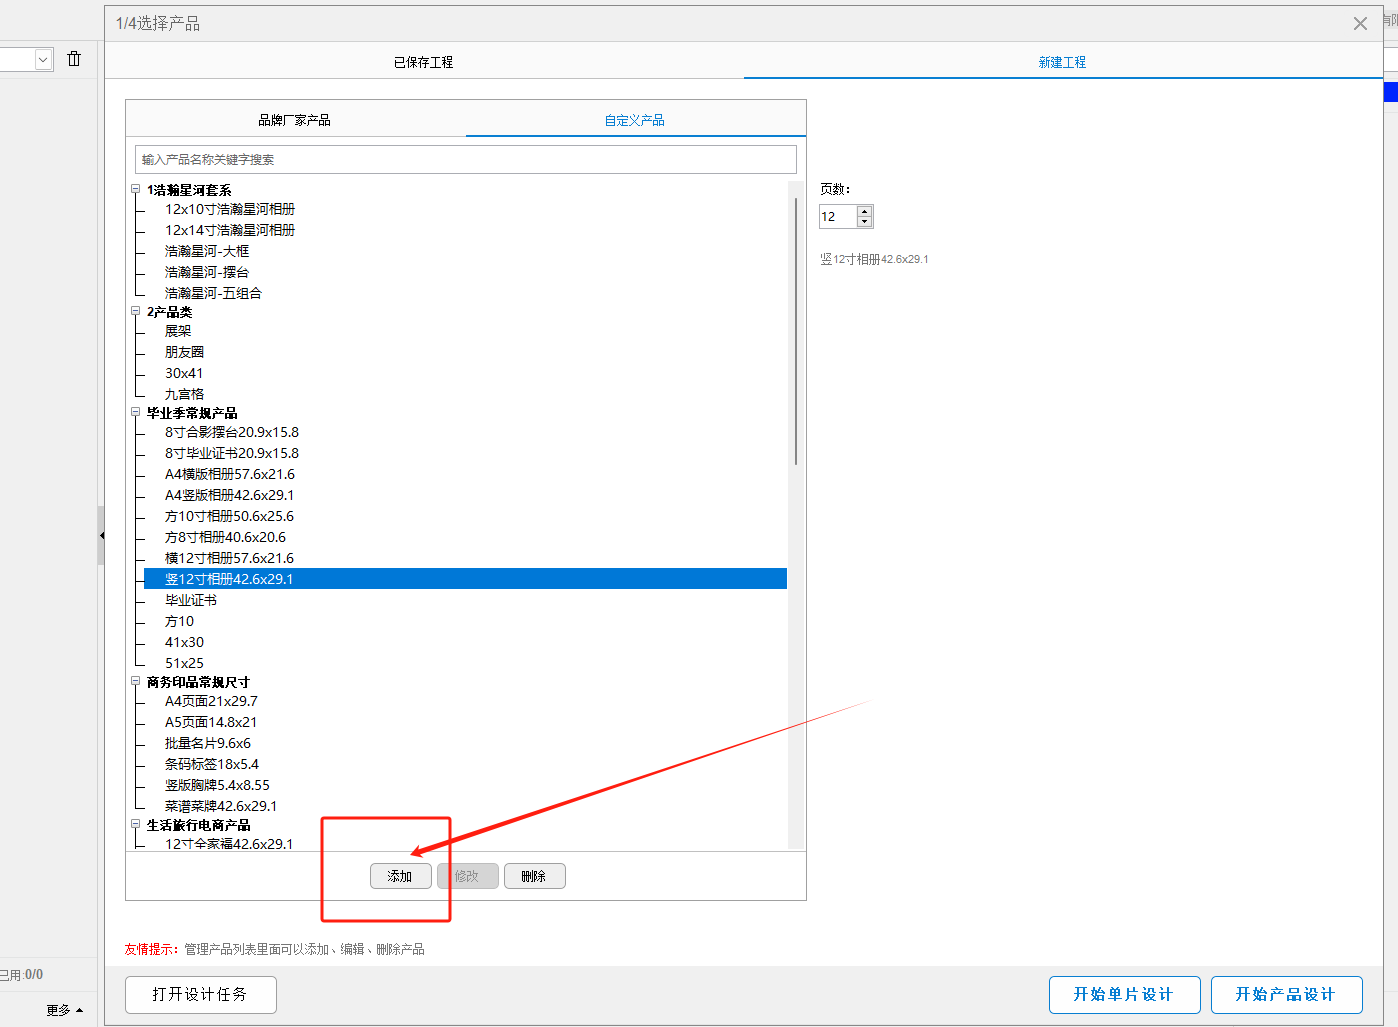Increase page count with up arrow
Screen dimensions: 1398x1027
click(865, 211)
